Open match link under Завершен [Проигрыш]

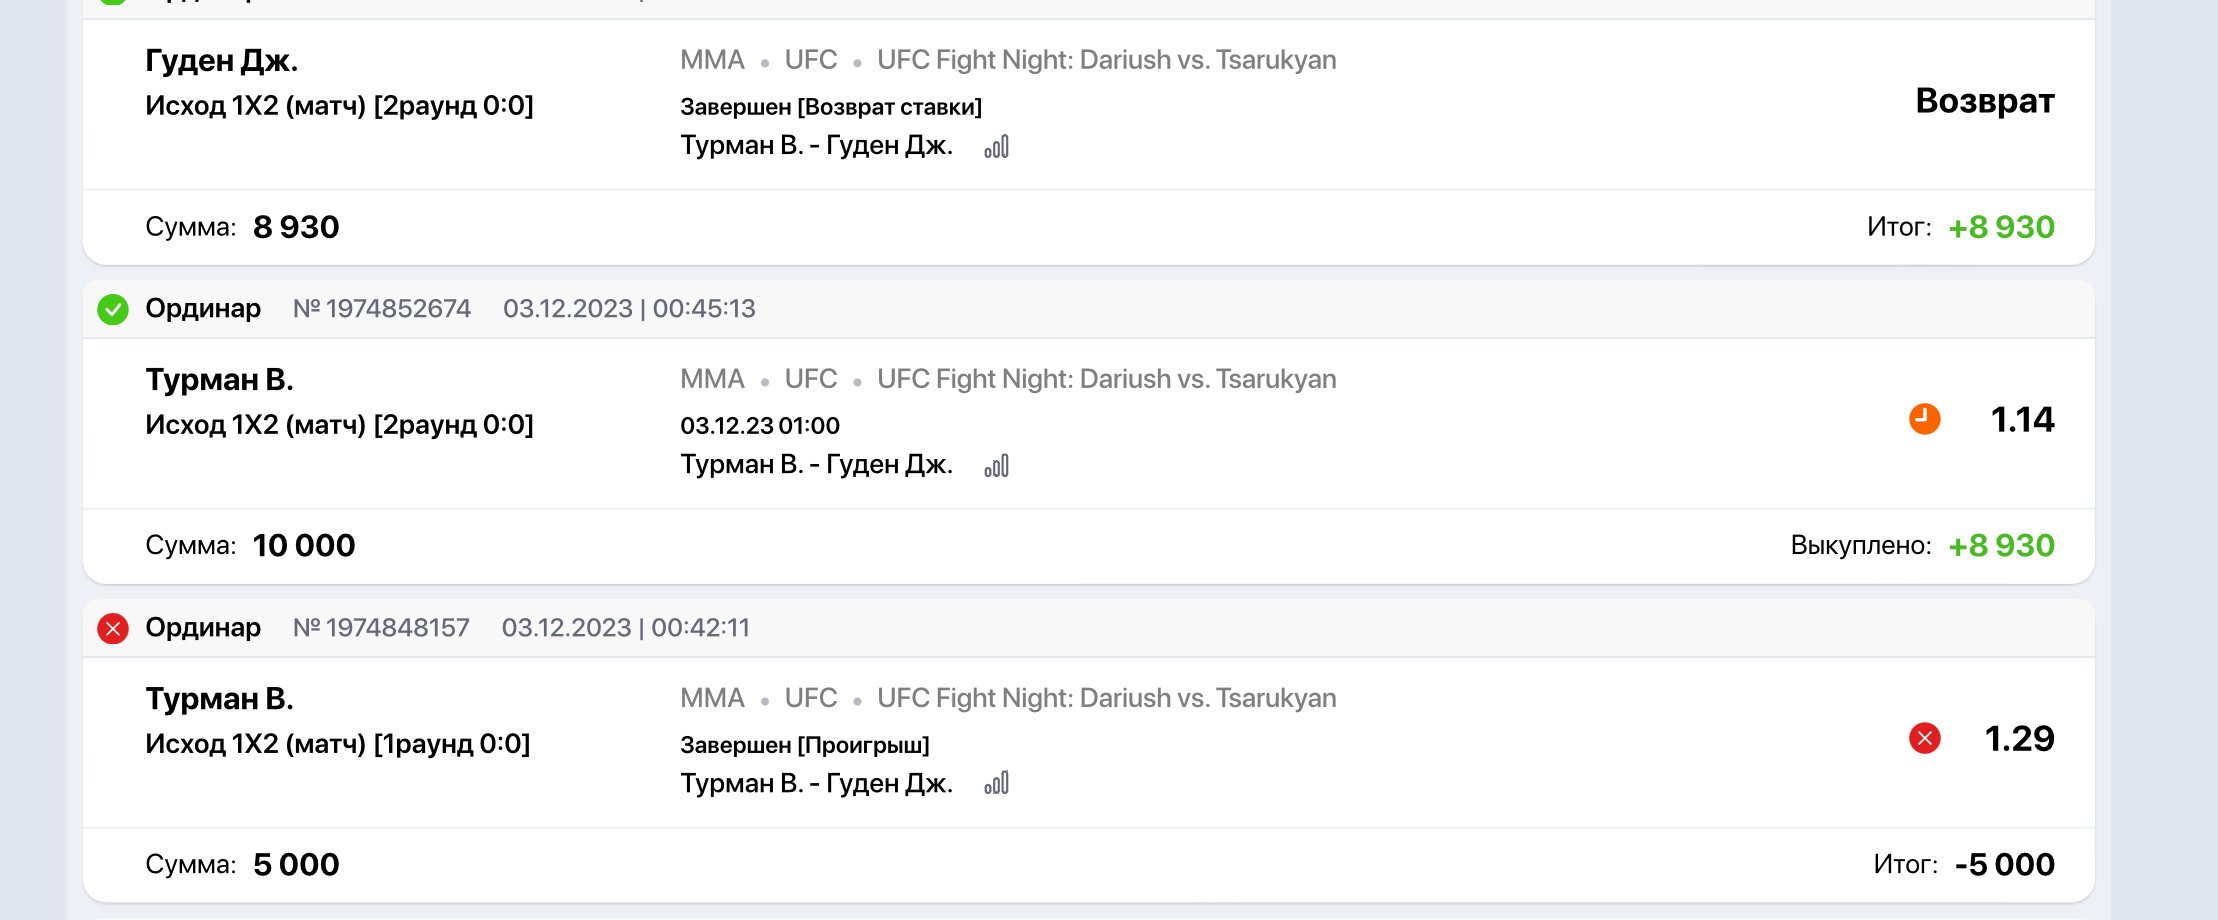[816, 783]
